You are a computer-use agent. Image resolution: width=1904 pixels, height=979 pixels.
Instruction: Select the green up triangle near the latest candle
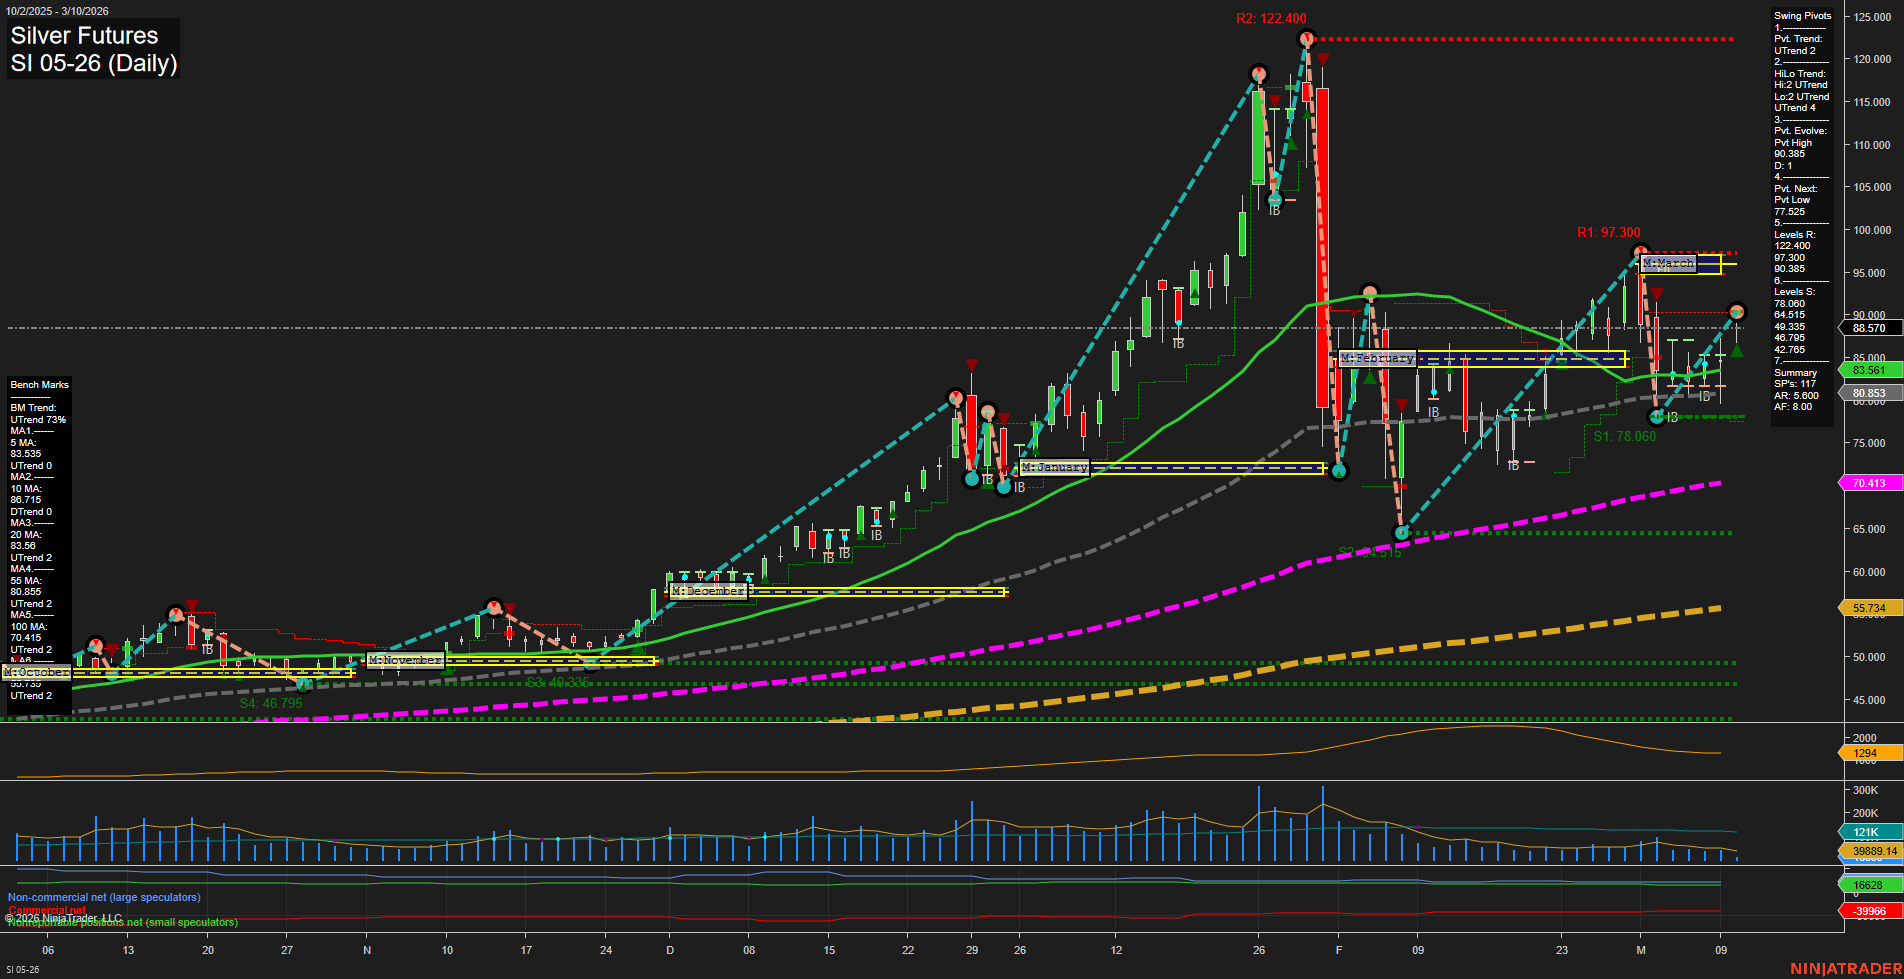[x=1737, y=350]
